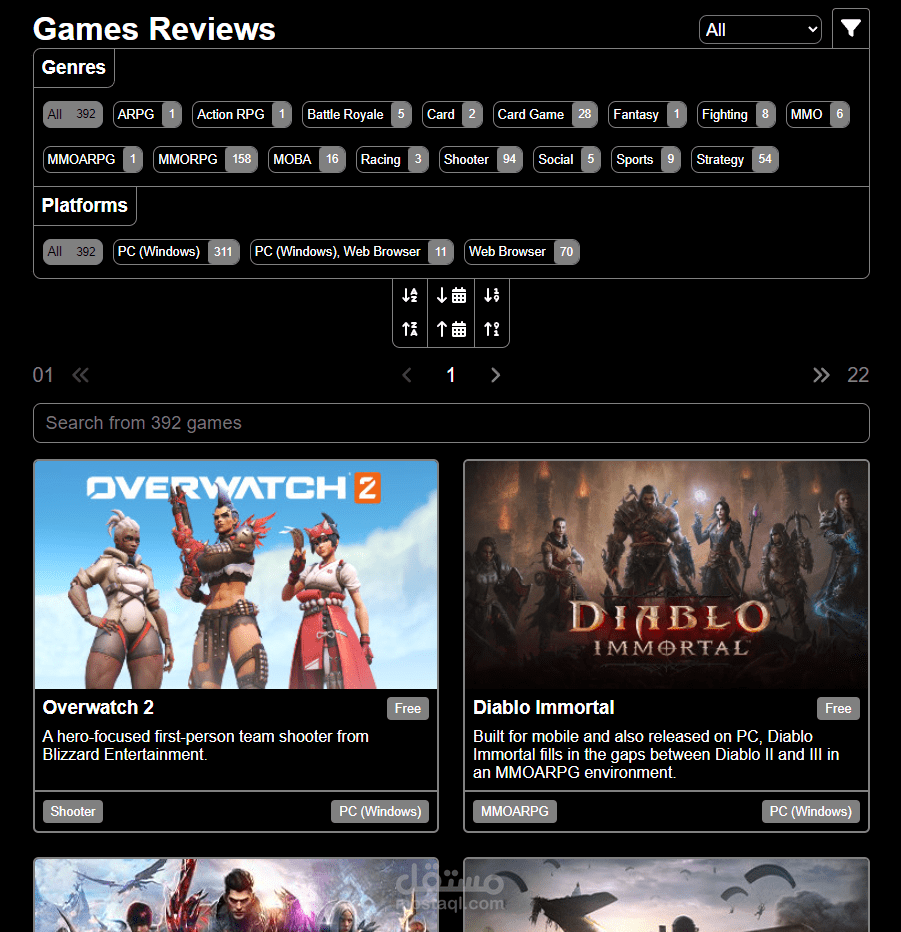Click the first page label 01
Screen dimensions: 901x932
[43, 375]
